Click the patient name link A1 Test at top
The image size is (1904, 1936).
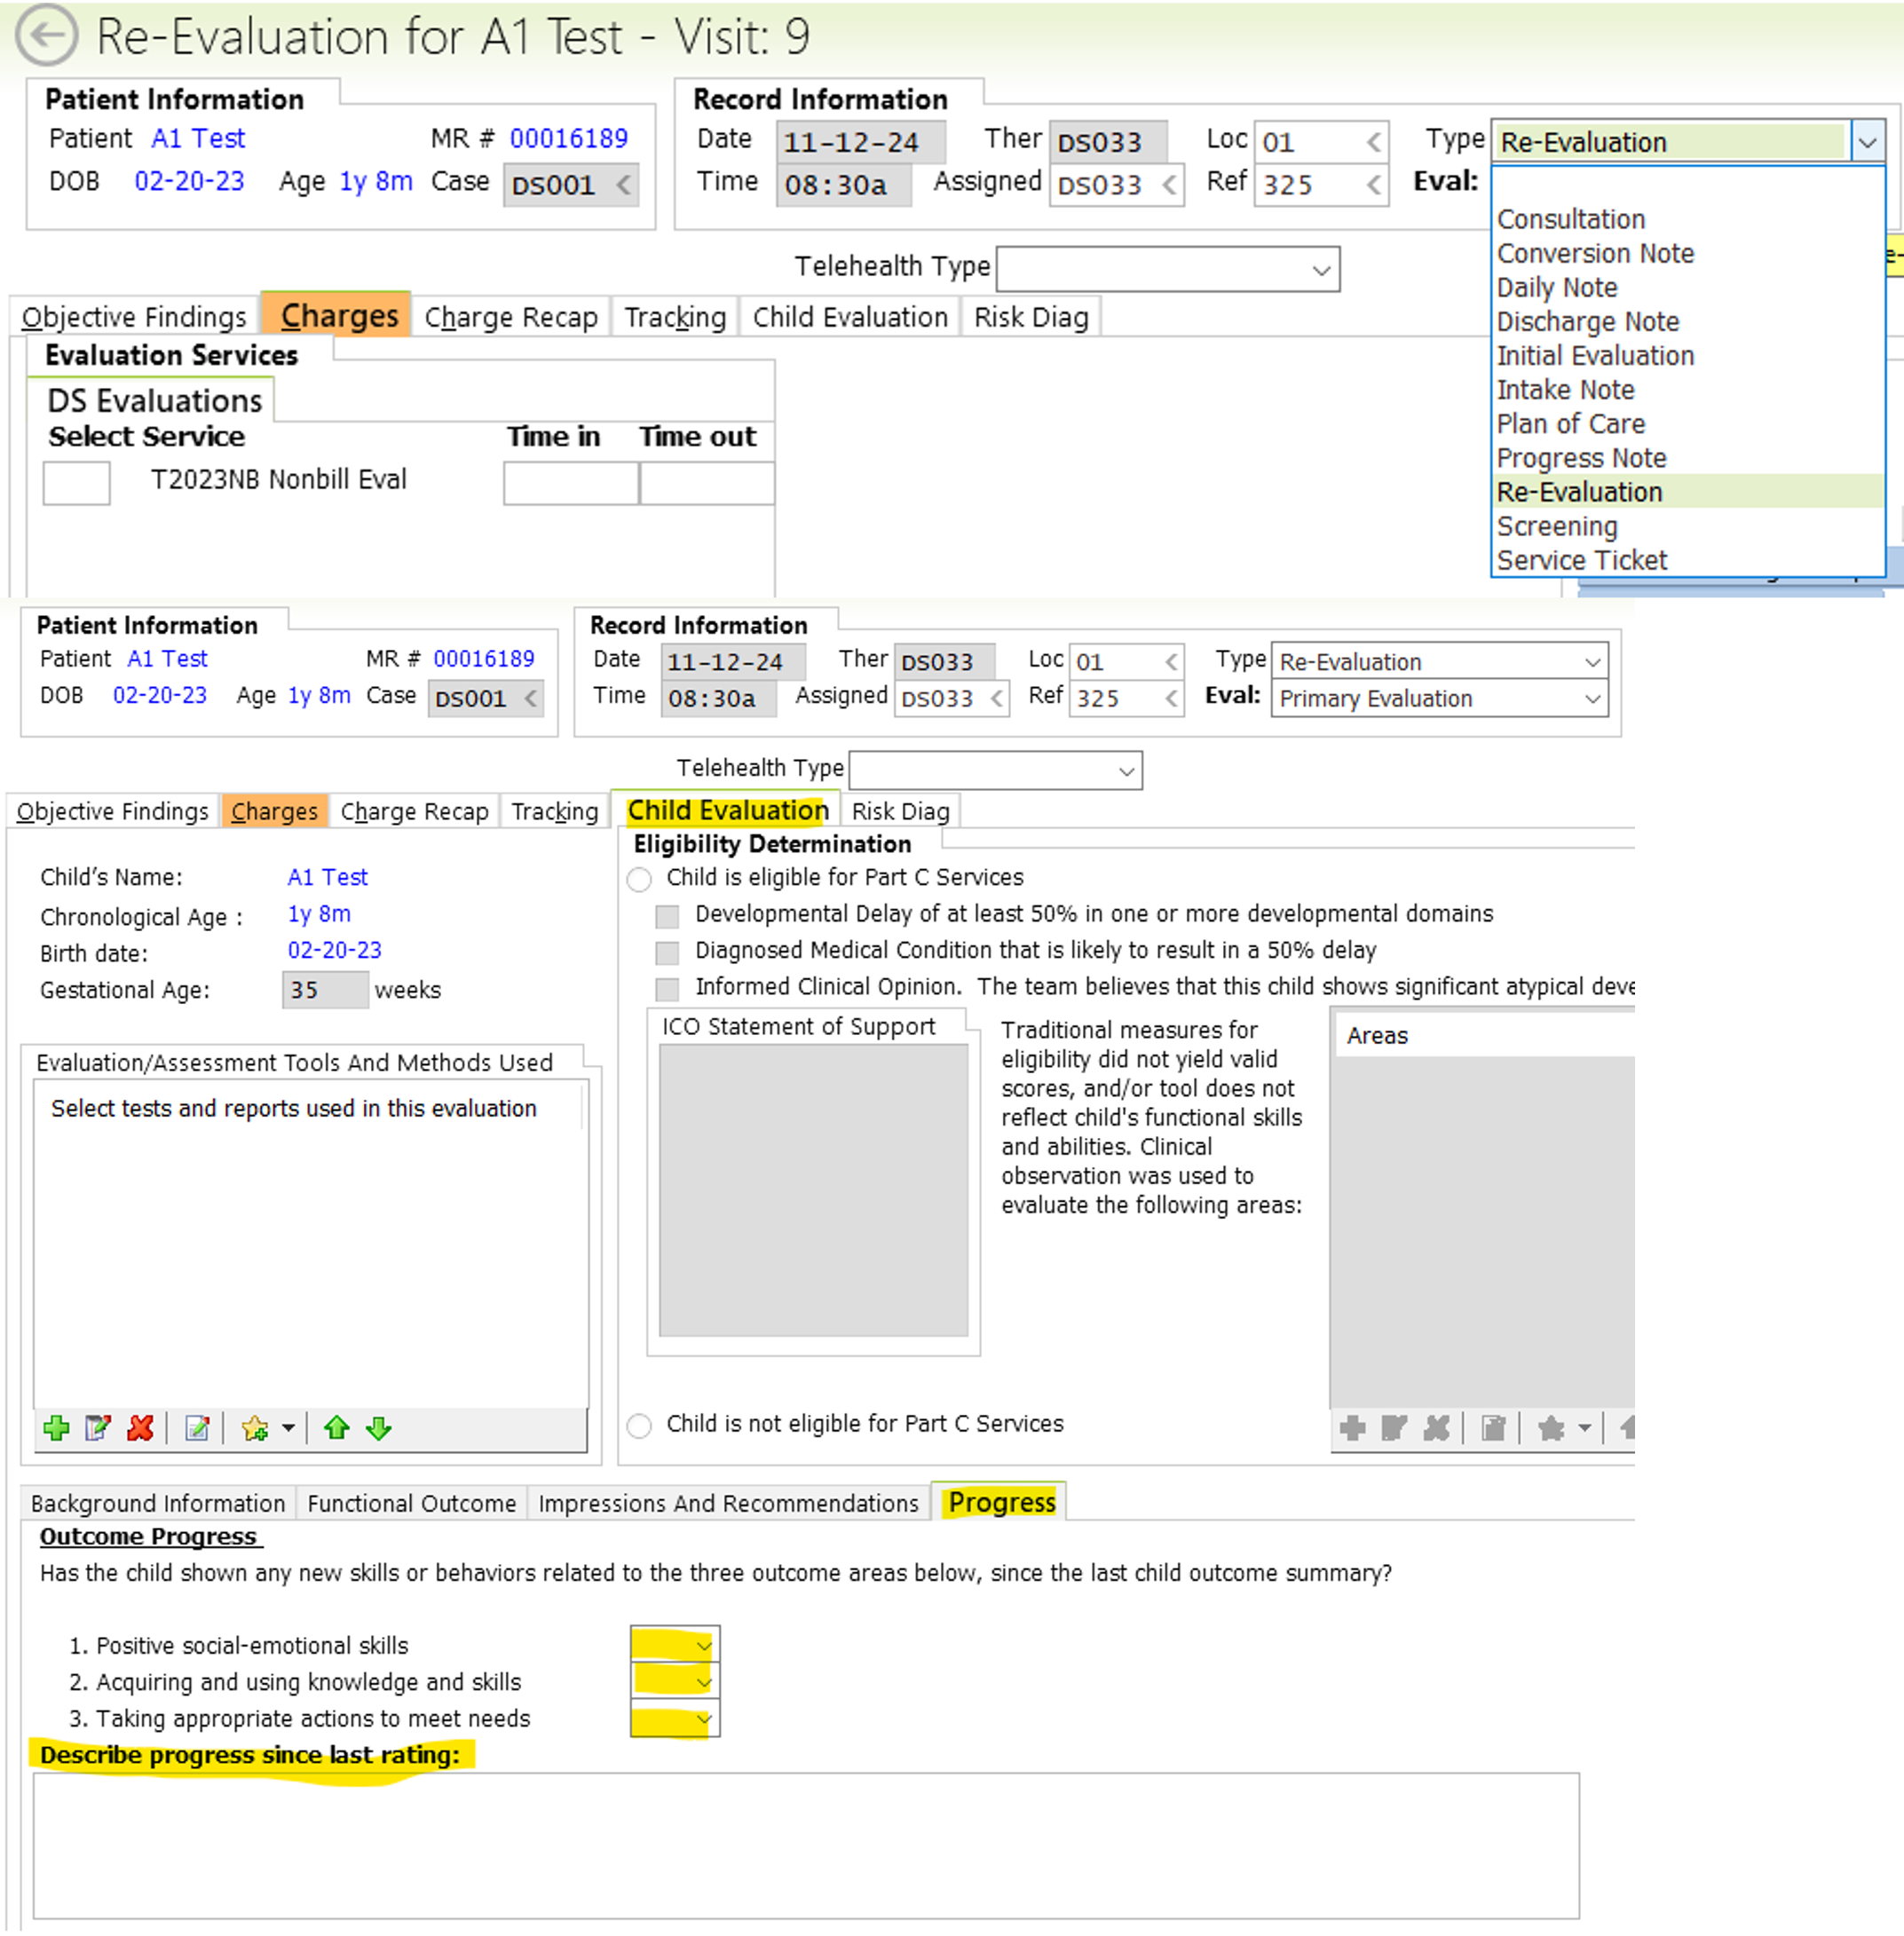coord(198,138)
